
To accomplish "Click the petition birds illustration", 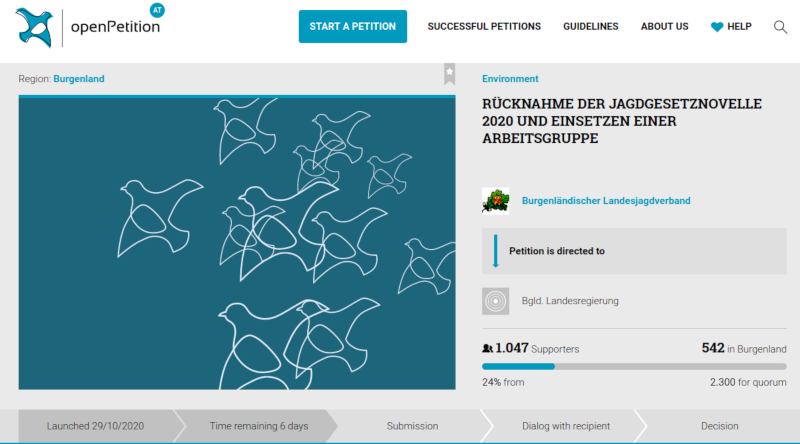I will (237, 243).
